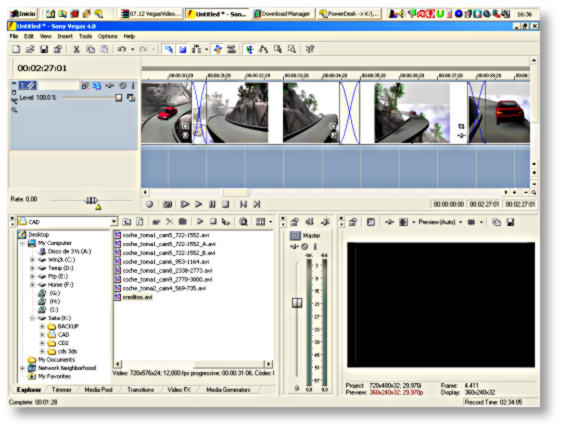Screen dimensions: 563x430
Task: Go to end of project
Action: (257, 204)
